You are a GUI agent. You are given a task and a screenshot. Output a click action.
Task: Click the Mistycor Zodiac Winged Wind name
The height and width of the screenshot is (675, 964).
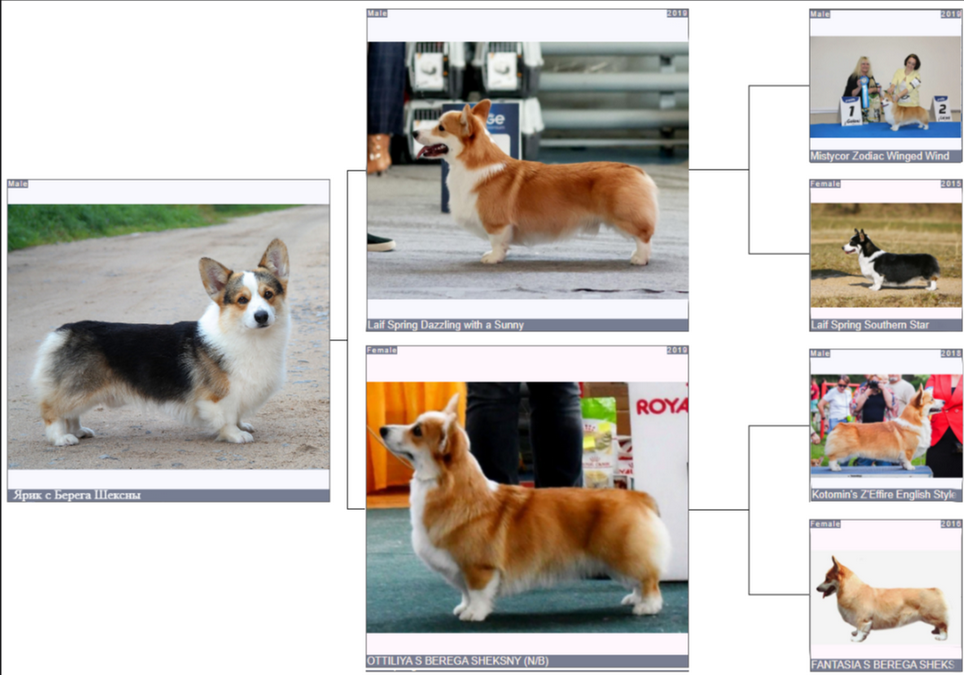(880, 156)
